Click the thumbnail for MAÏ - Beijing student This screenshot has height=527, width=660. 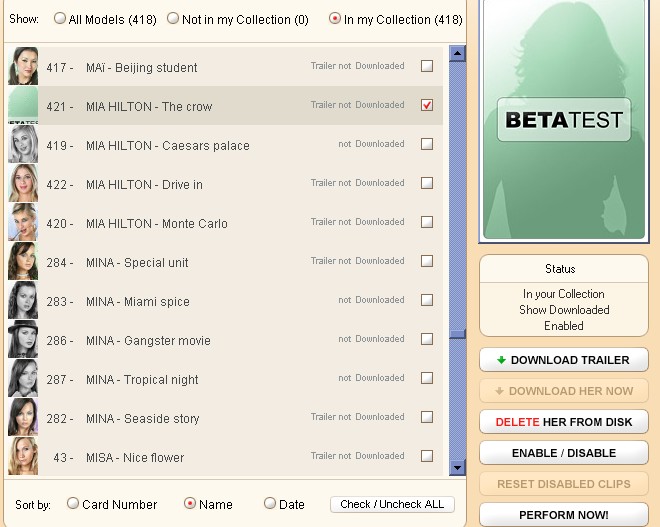23,67
